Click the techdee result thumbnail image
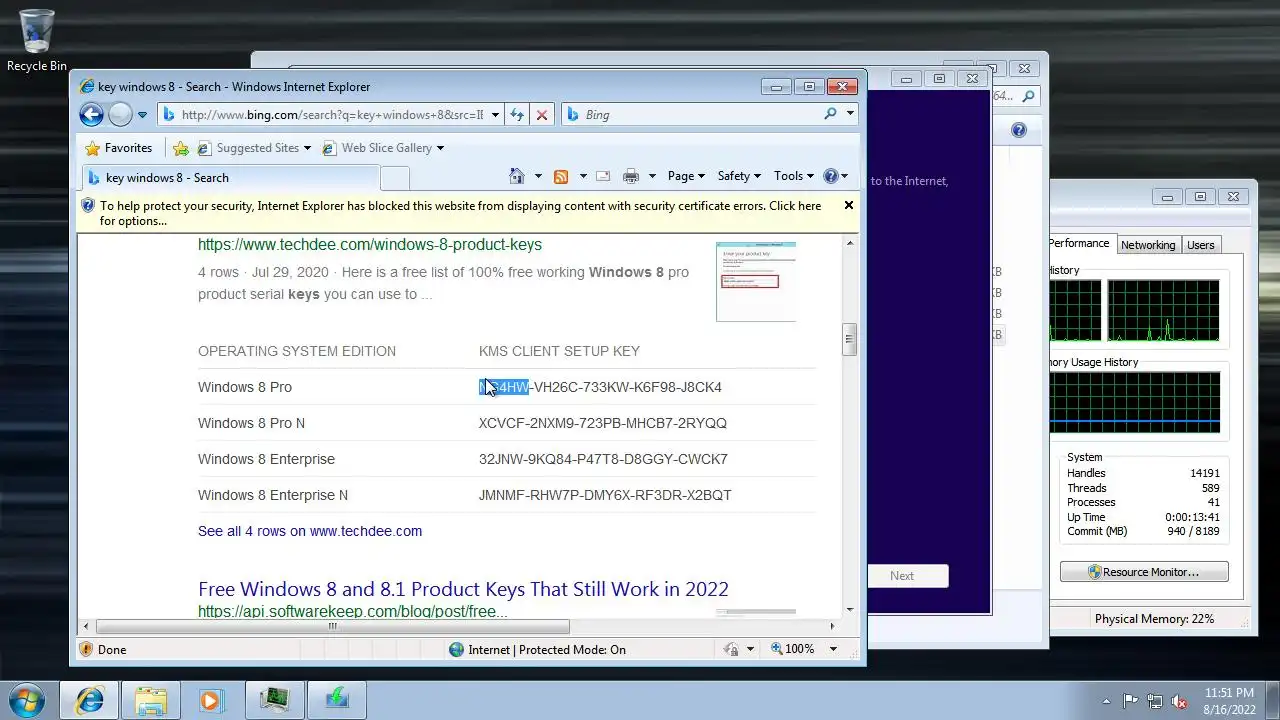This screenshot has height=720, width=1280. pos(756,281)
